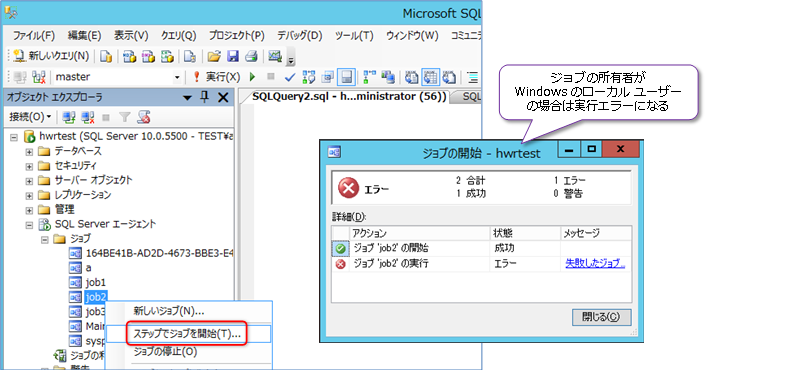Click the blue Parse checkmark icon
800x371 pixels.
coord(290,77)
